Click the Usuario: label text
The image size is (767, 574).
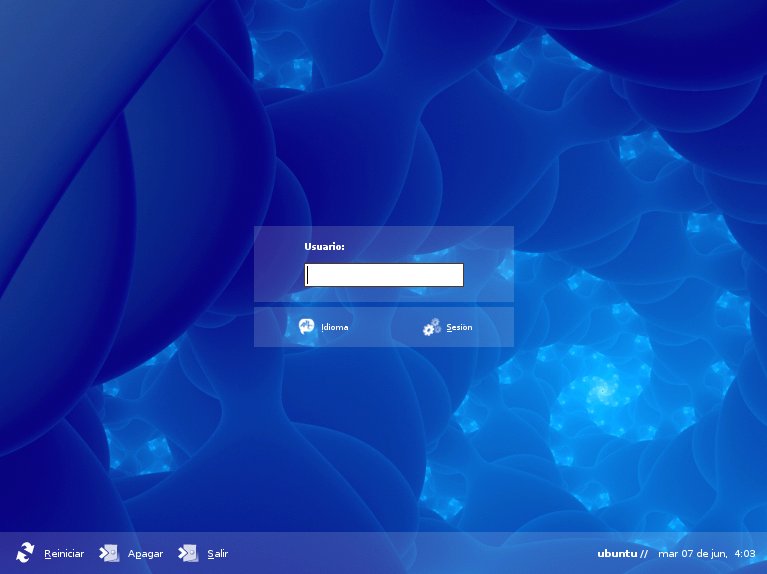pyautogui.click(x=324, y=246)
